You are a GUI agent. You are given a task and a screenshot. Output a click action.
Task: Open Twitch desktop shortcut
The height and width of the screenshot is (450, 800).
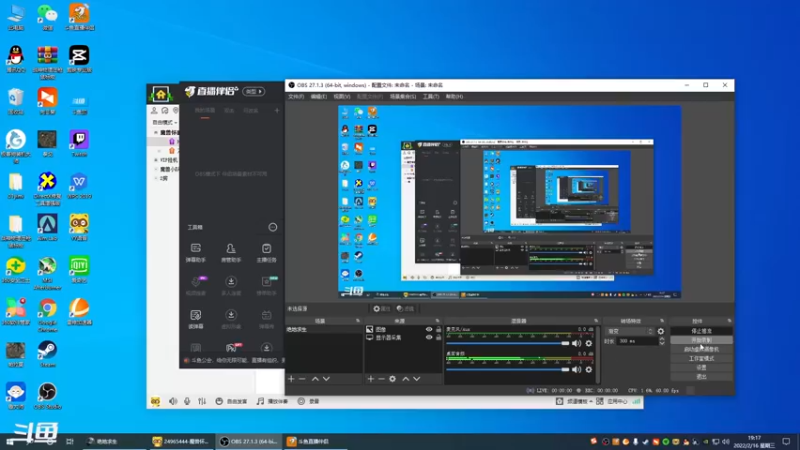point(79,143)
